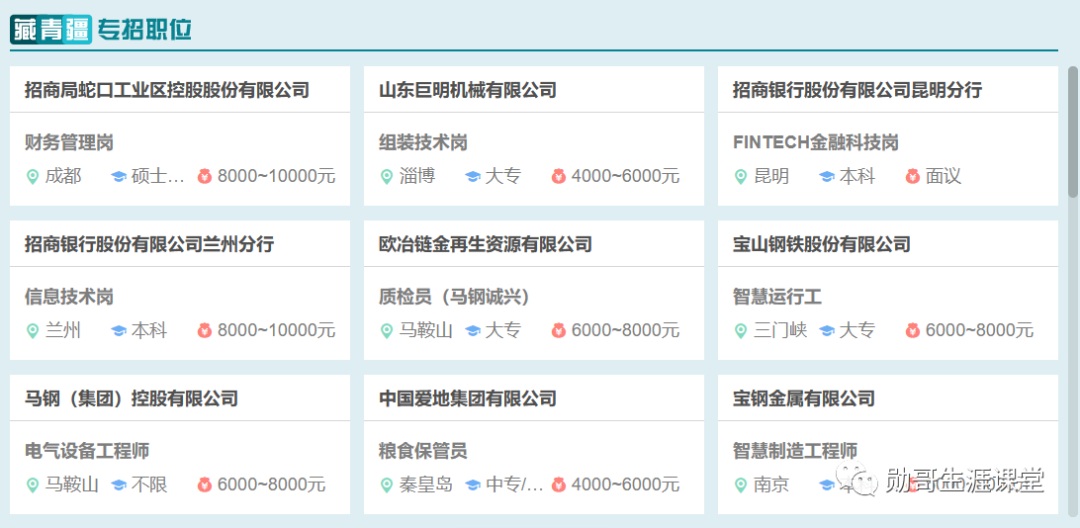1080x528 pixels.
Task: Click 面议 salary text in 昆明 card
Action: point(943,177)
